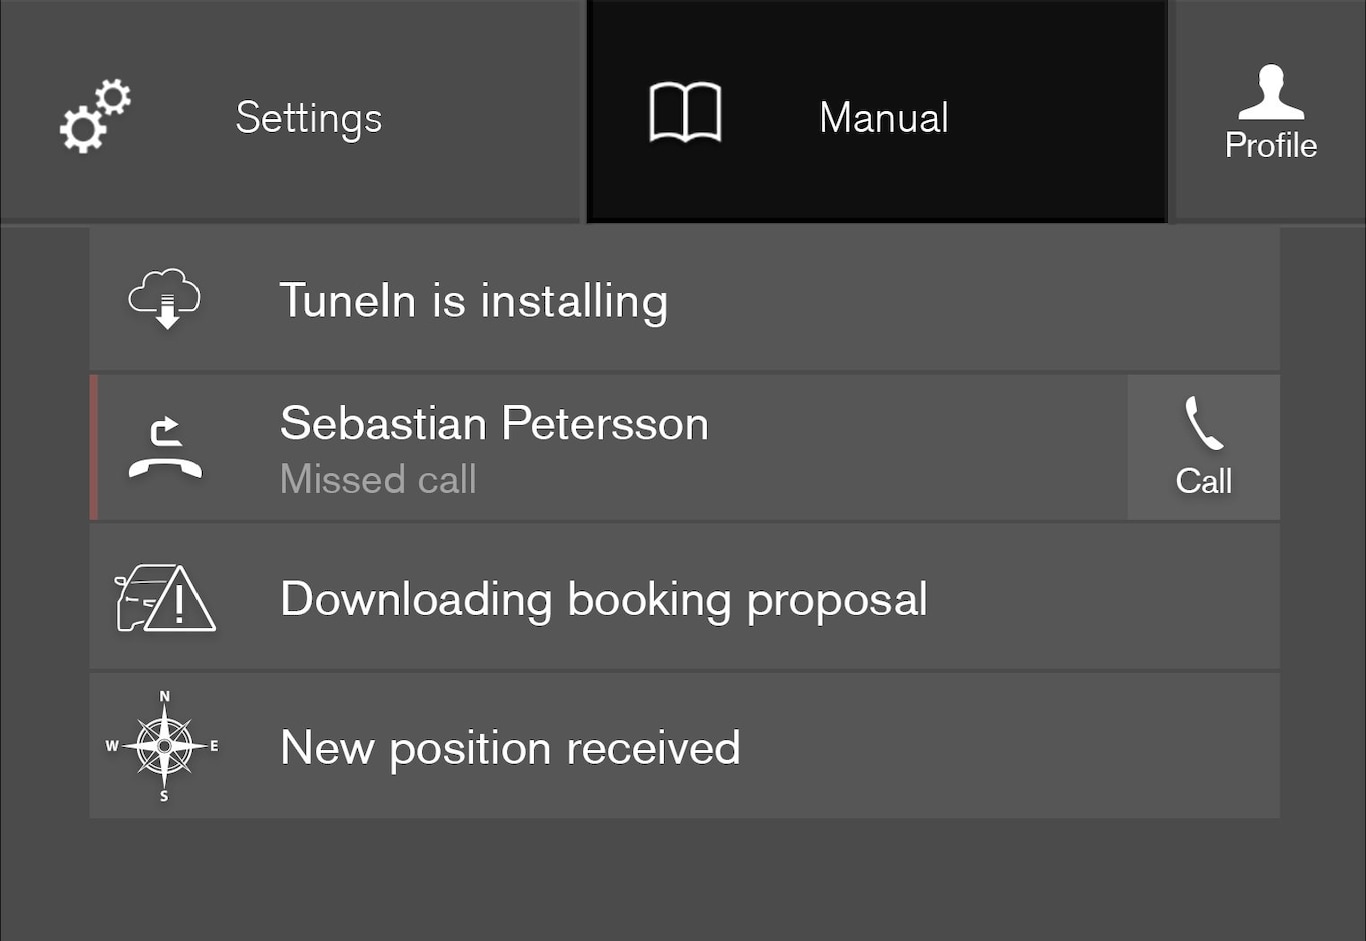
Task: Click the Settings gear icon
Action: coord(95,116)
